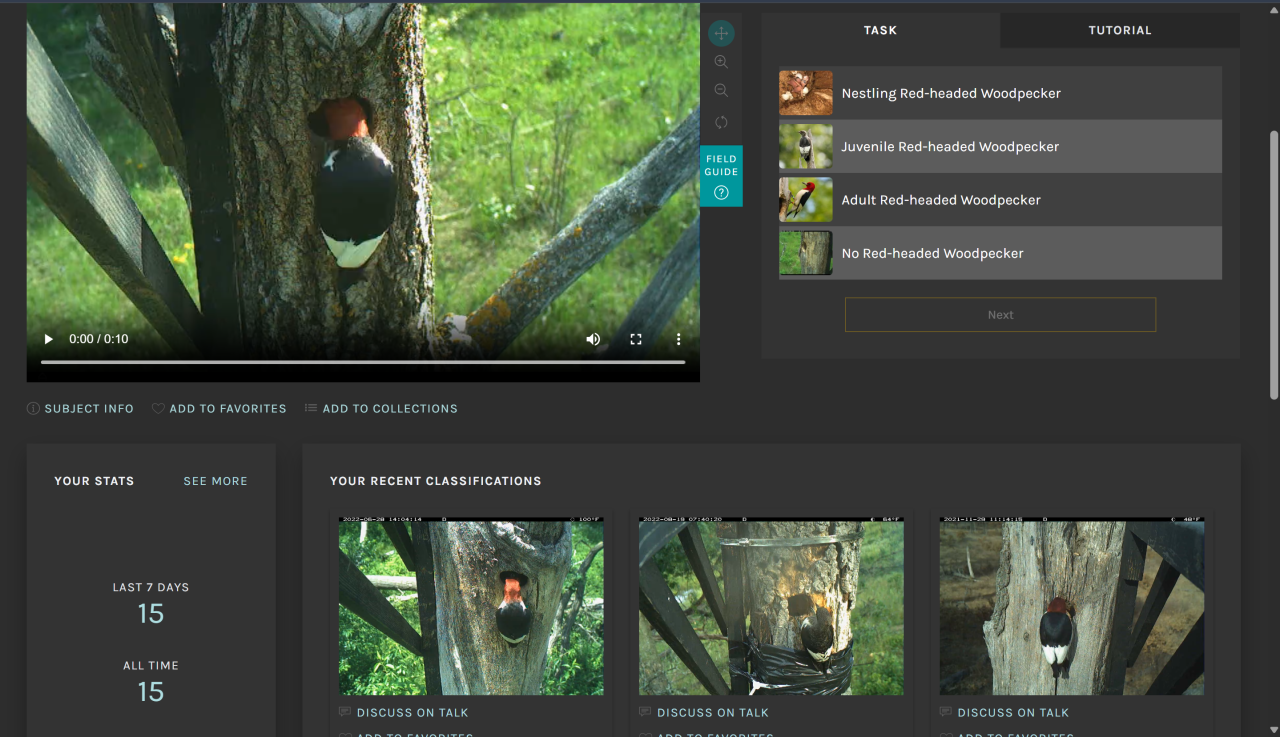This screenshot has height=737, width=1280.
Task: Click the Your Recent Classifications heading
Action: coord(436,481)
